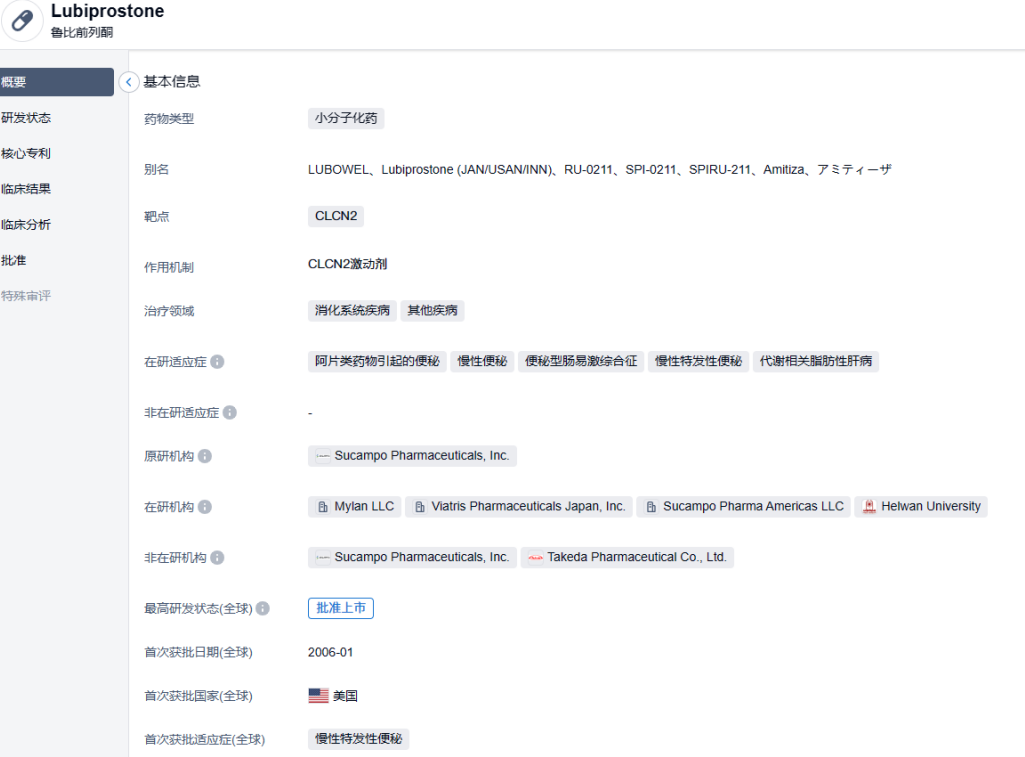This screenshot has height=757, width=1025.
Task: Click the 消化系统疾病 therapeutic area tag
Action: [x=352, y=311]
